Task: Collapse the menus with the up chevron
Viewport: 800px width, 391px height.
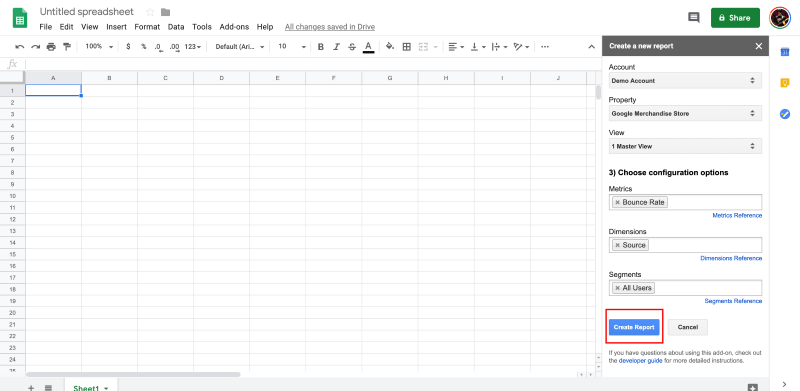Action: tap(591, 46)
